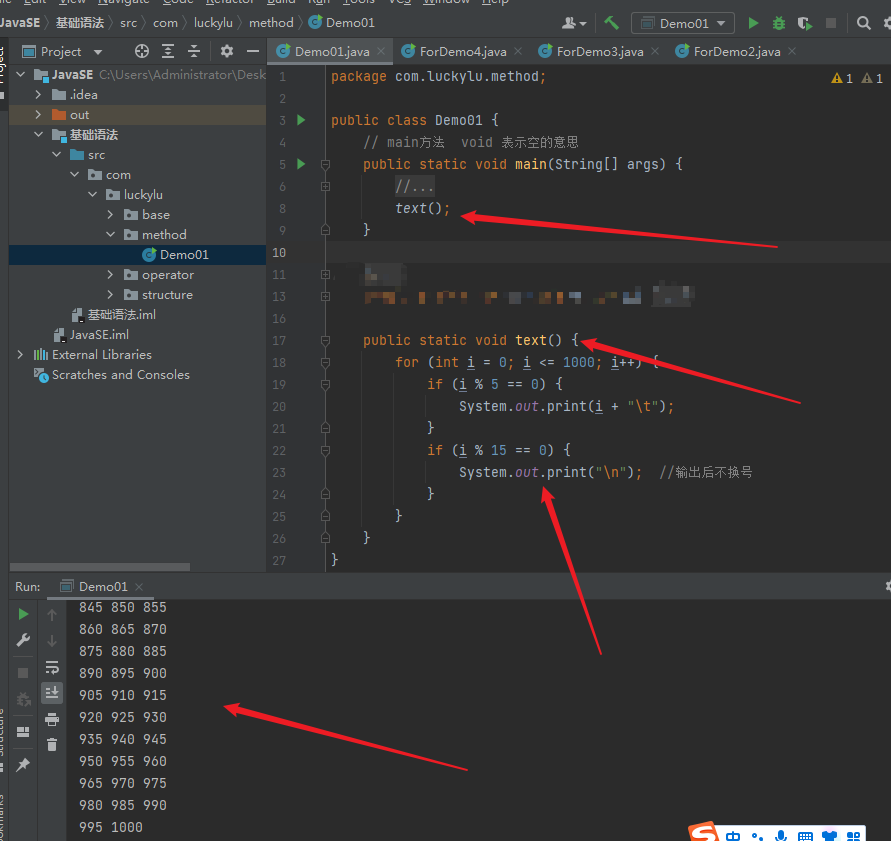The height and width of the screenshot is (841, 891).
Task: Click the Build hammer icon
Action: click(612, 23)
